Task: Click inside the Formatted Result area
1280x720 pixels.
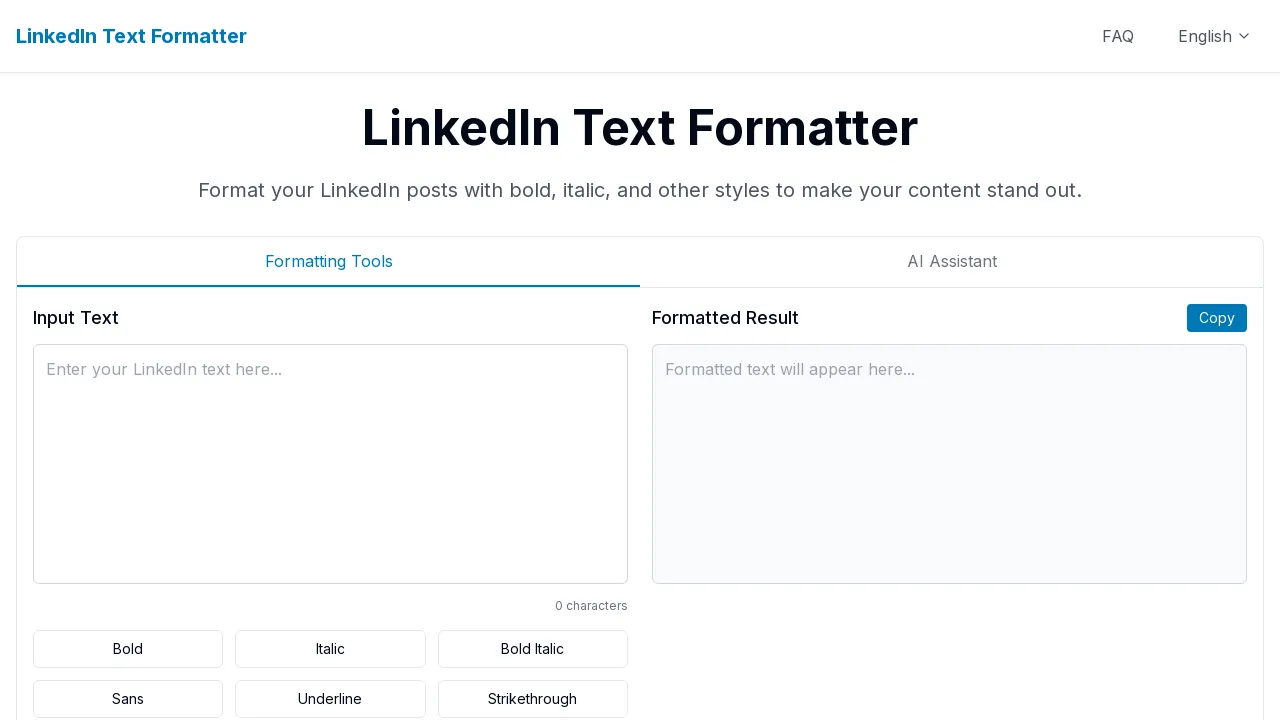Action: click(x=949, y=463)
